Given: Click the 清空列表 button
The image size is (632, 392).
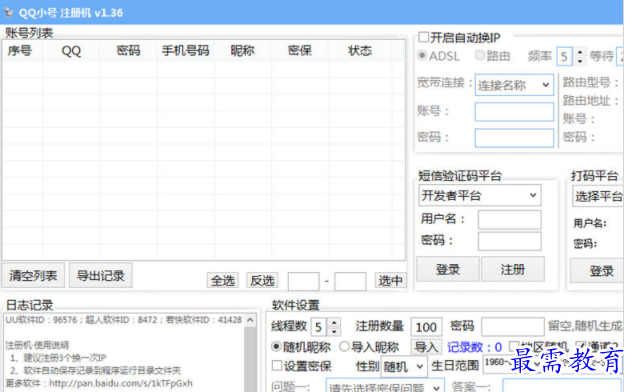Looking at the screenshot, I should (x=33, y=276).
